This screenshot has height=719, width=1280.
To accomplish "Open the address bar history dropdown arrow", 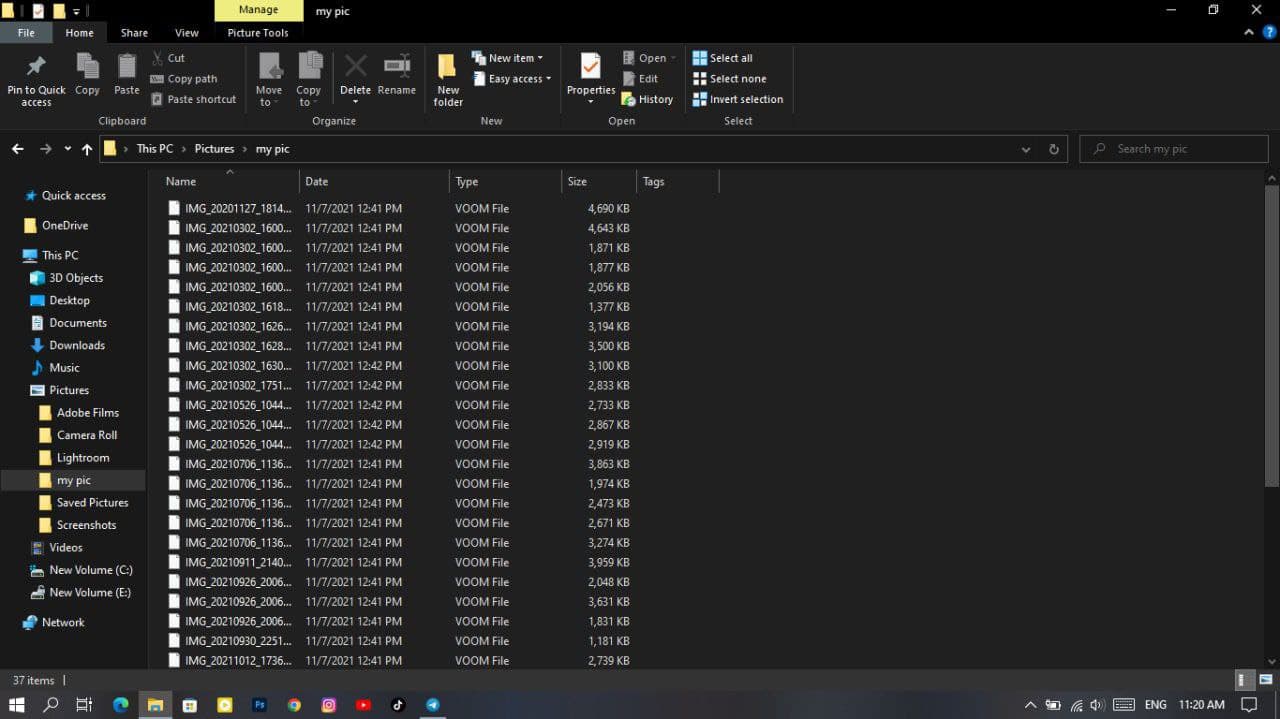I will tap(1026, 149).
